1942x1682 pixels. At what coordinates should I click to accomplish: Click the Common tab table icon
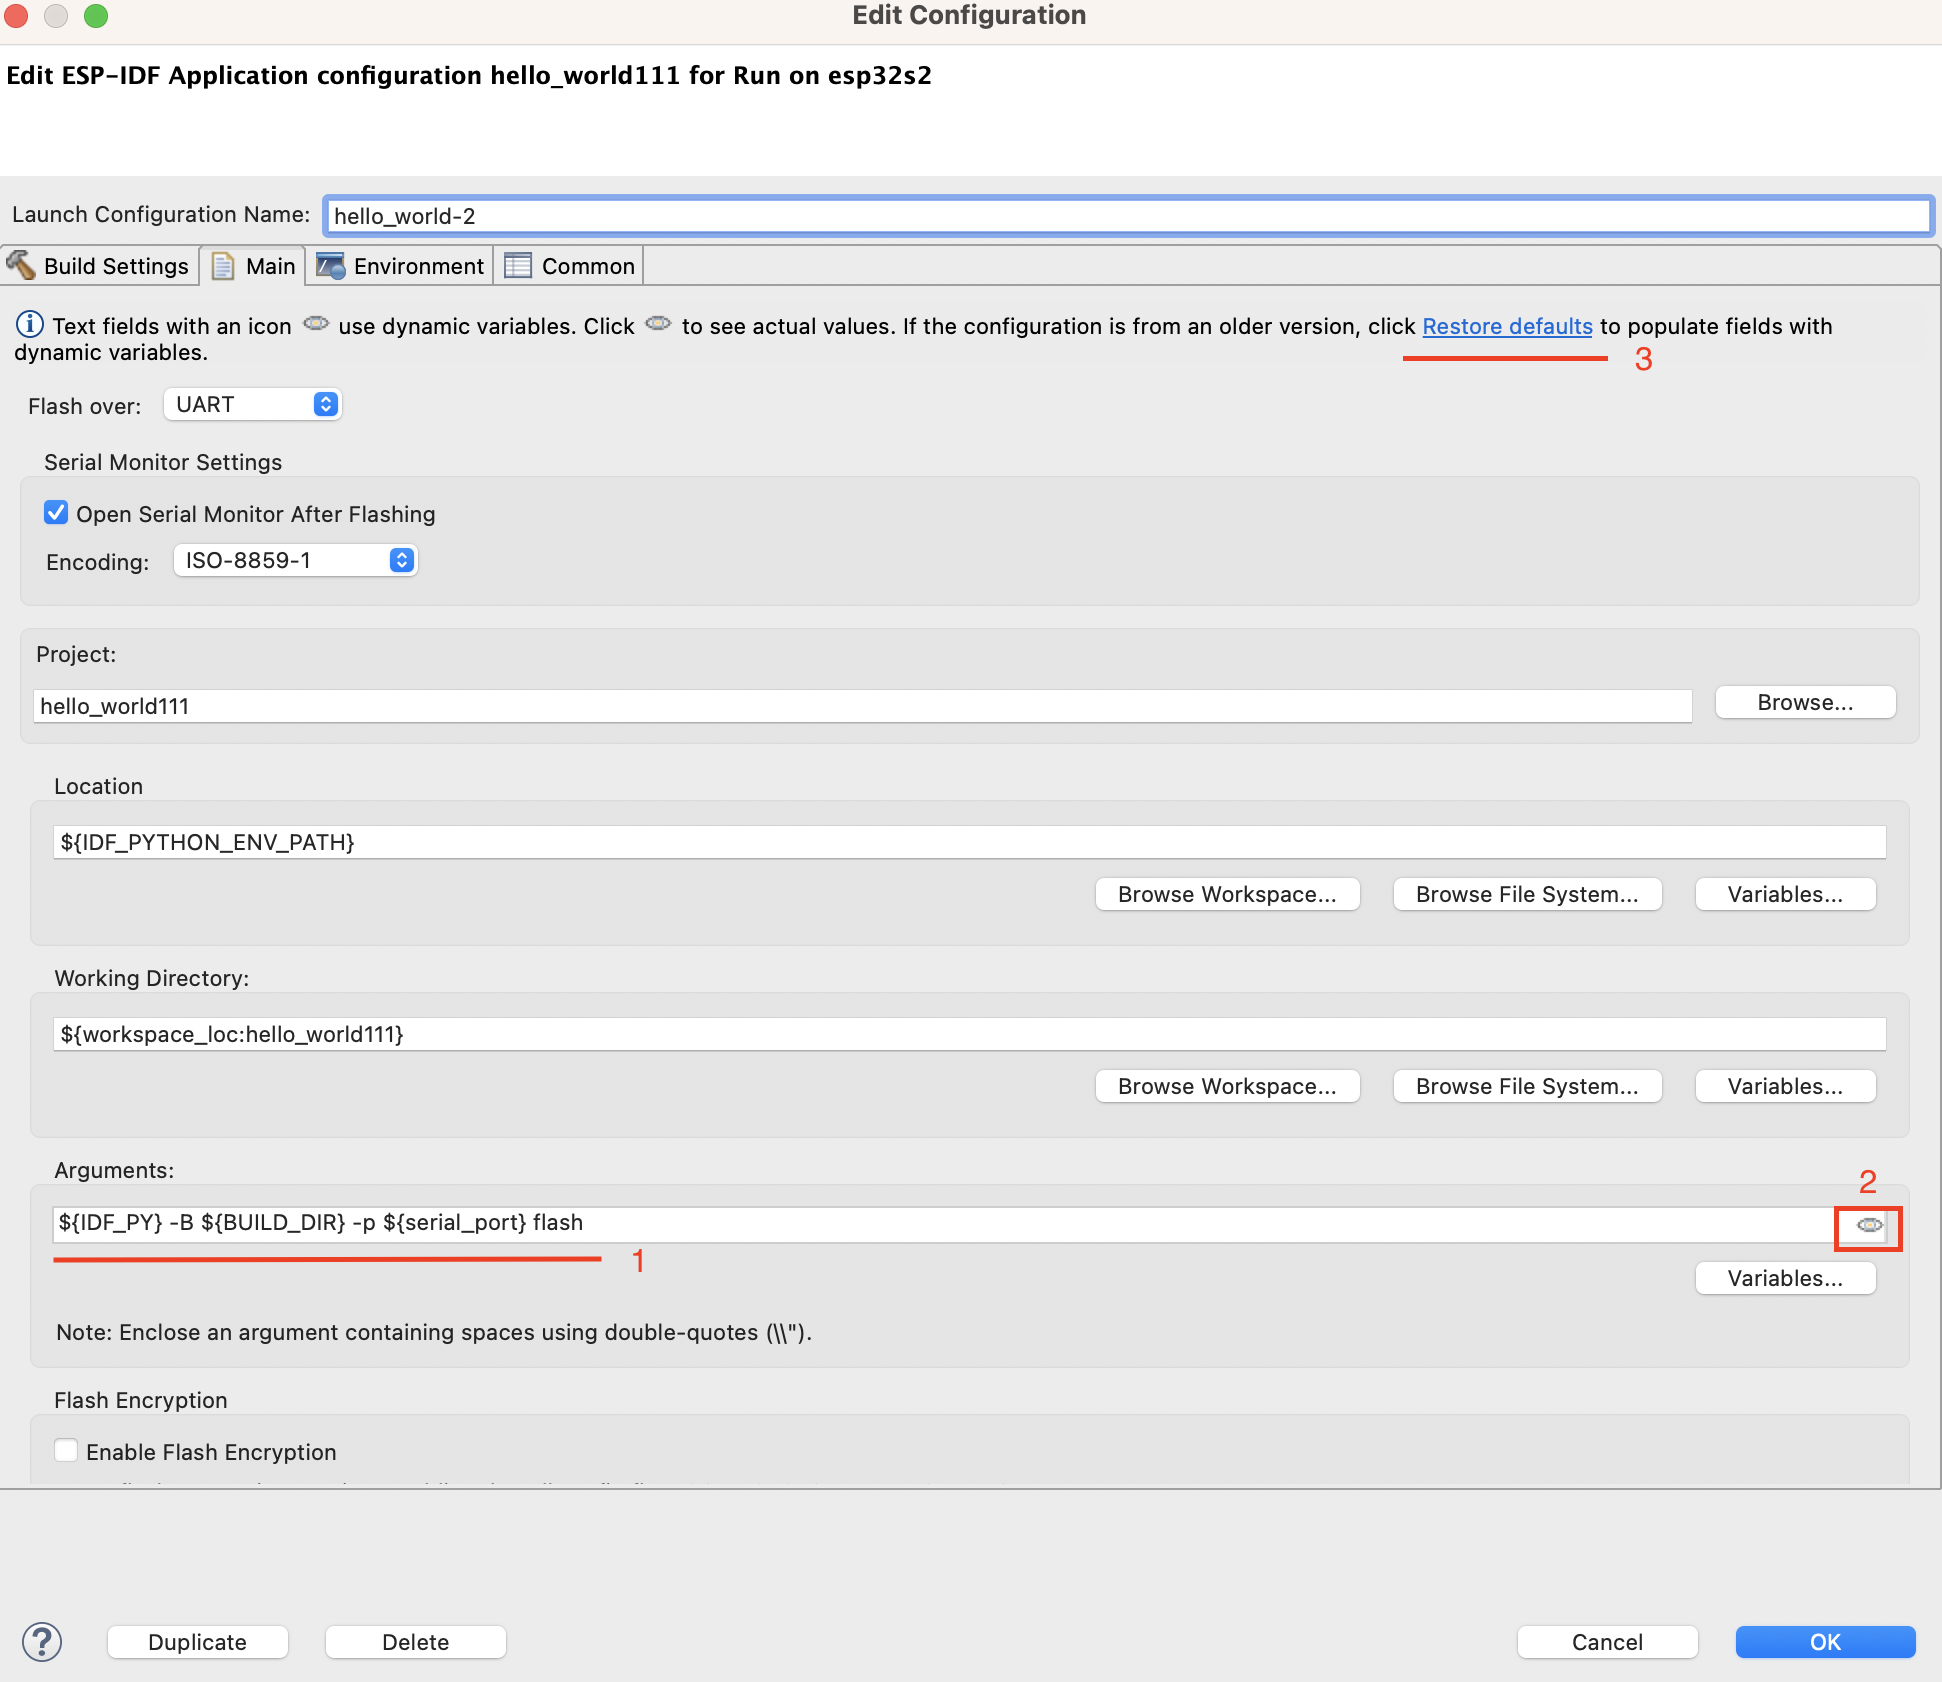click(x=518, y=266)
